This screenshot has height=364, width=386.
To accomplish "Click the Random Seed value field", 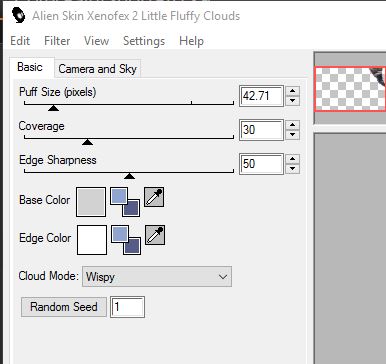I will pyautogui.click(x=127, y=307).
